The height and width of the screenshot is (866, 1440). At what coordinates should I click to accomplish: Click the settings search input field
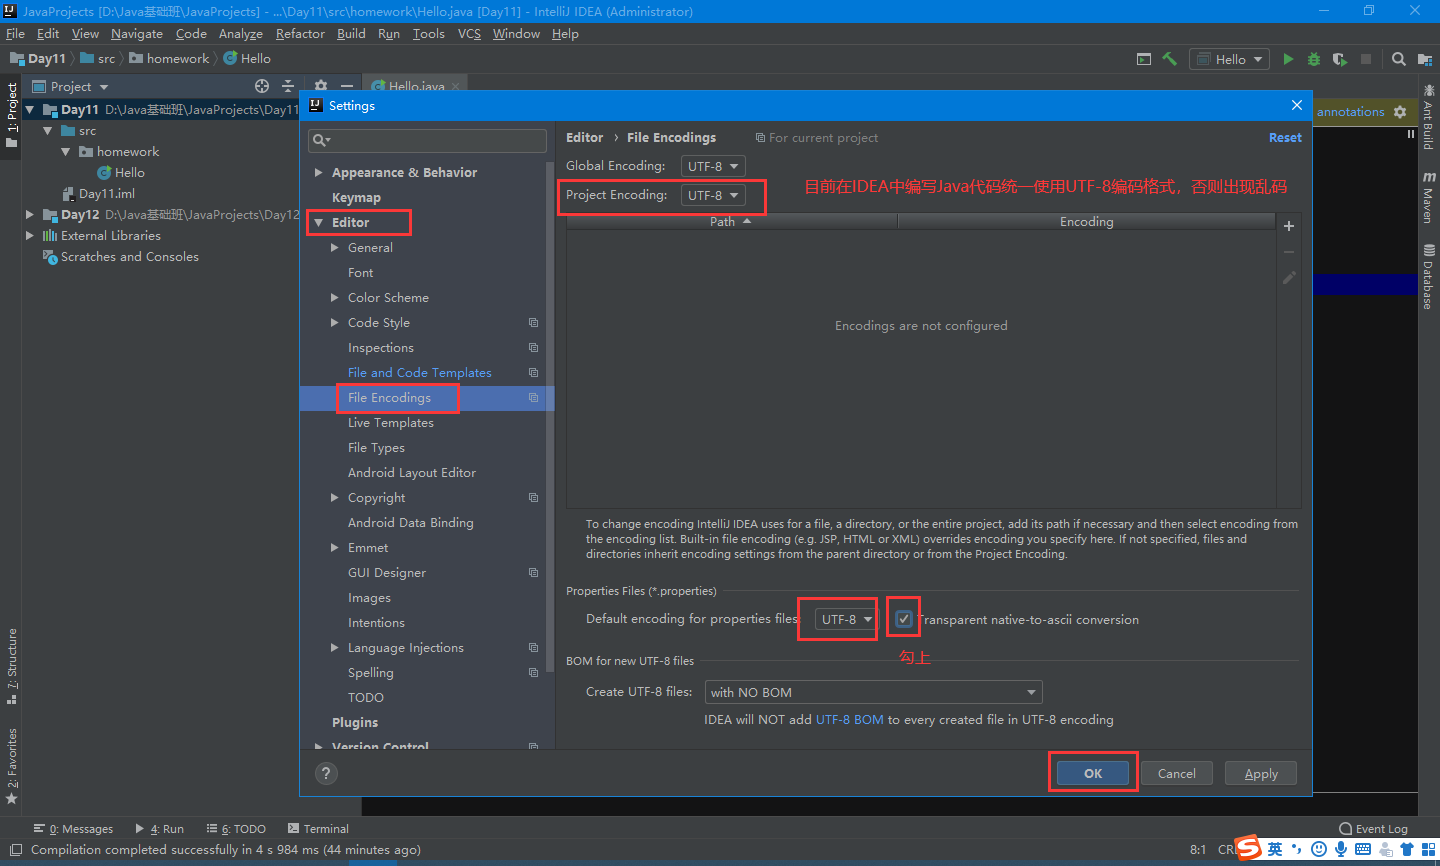click(x=427, y=140)
